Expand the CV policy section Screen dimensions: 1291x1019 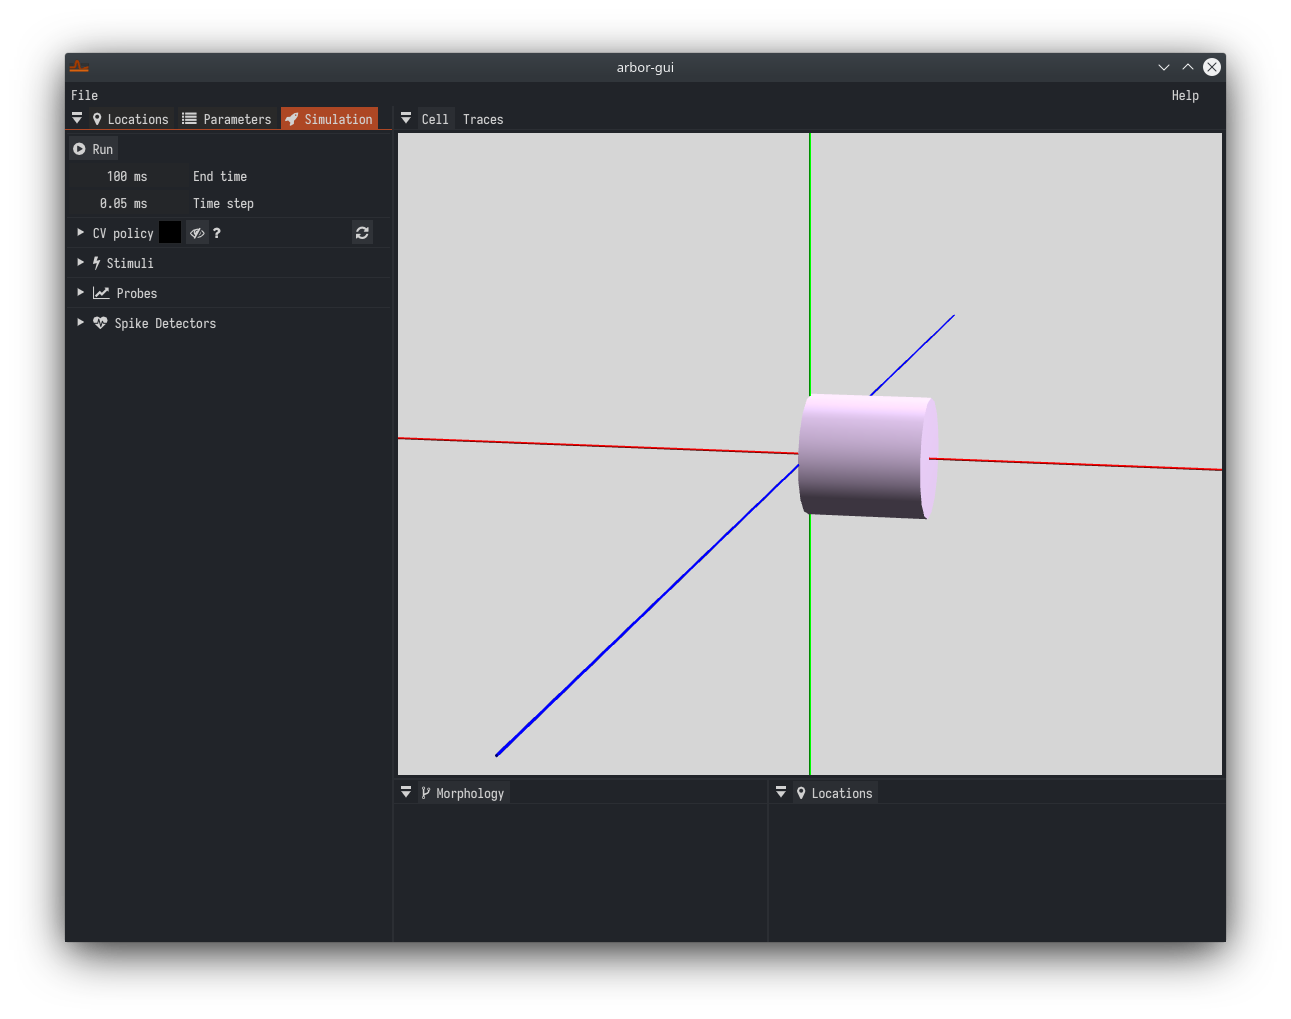tap(81, 233)
